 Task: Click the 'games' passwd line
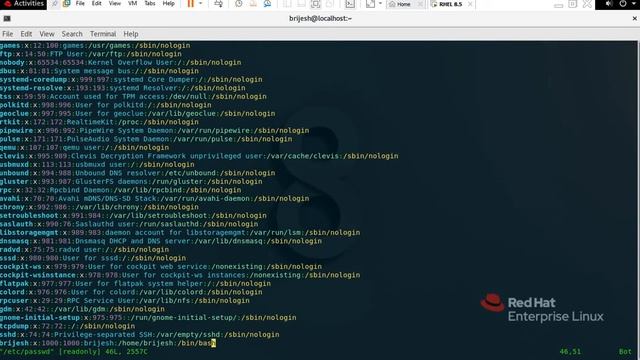coord(95,45)
